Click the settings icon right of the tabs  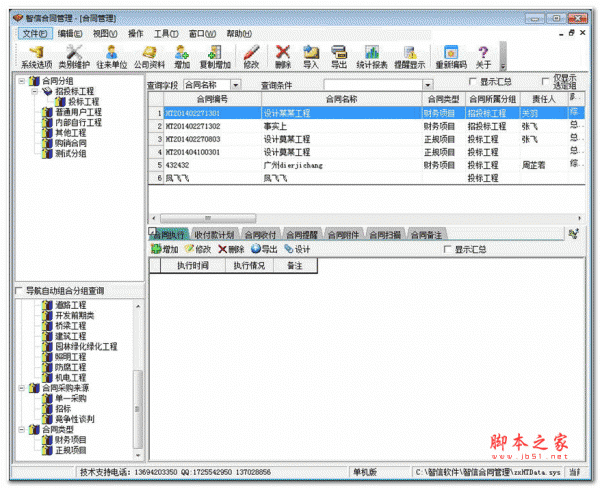point(573,233)
